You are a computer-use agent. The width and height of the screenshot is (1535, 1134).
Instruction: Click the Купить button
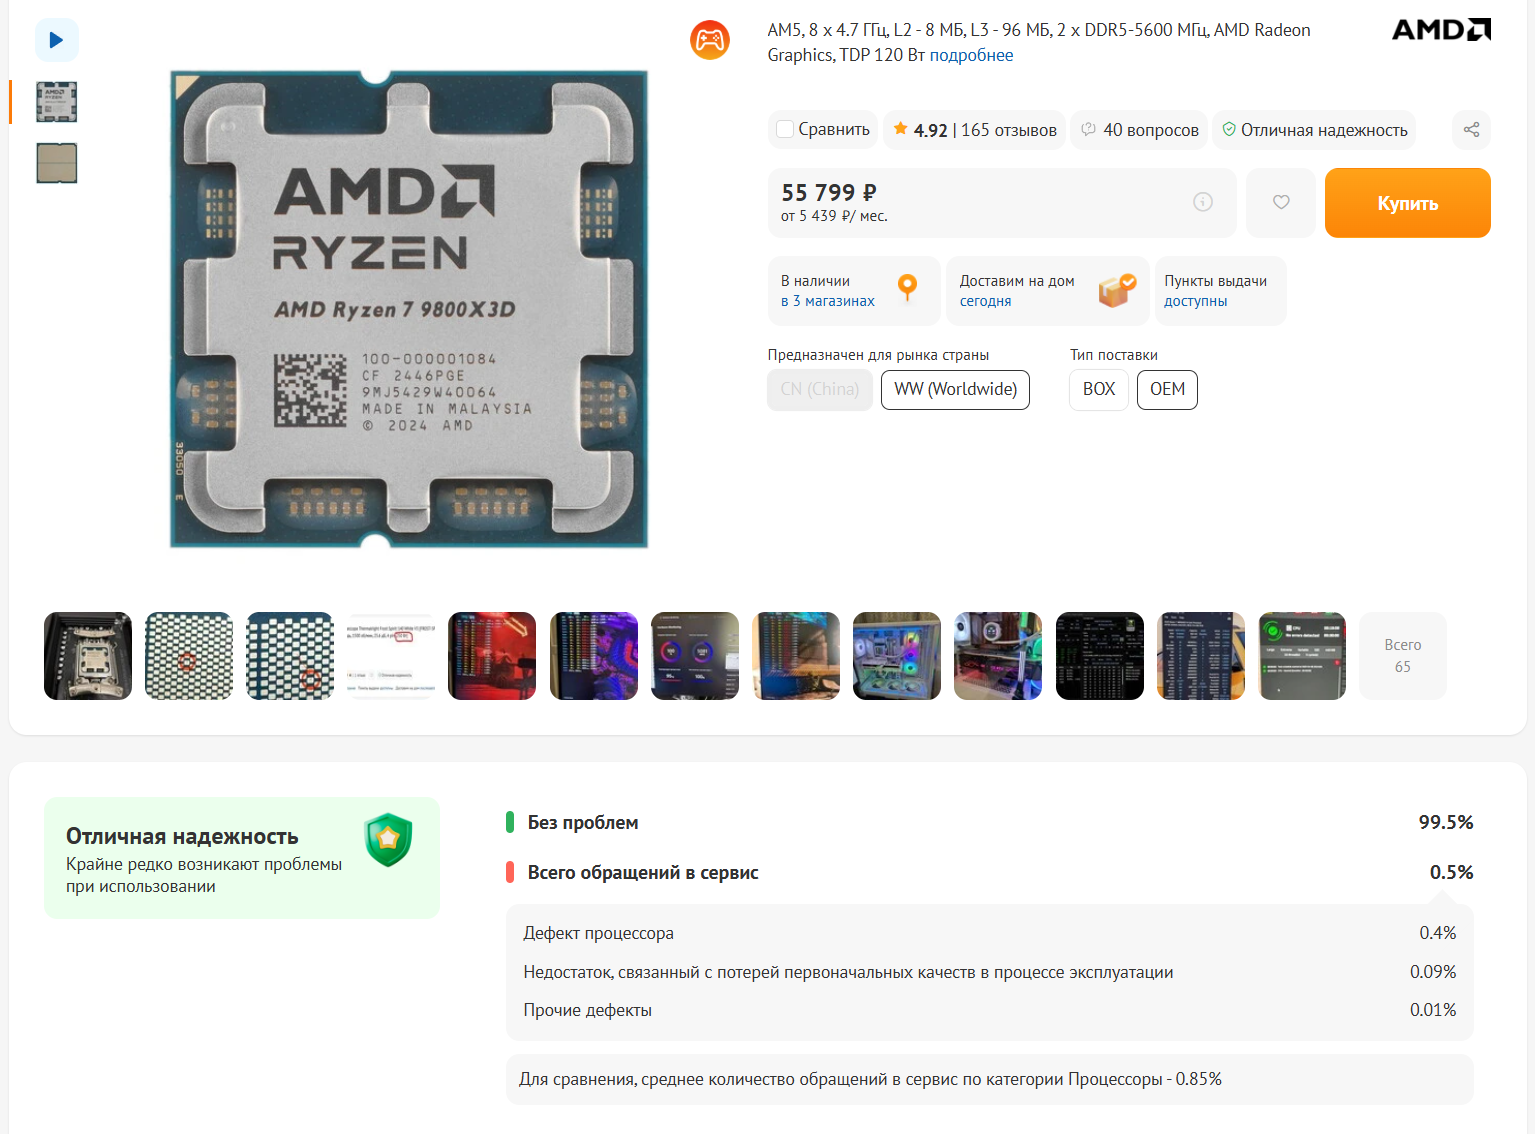point(1408,203)
